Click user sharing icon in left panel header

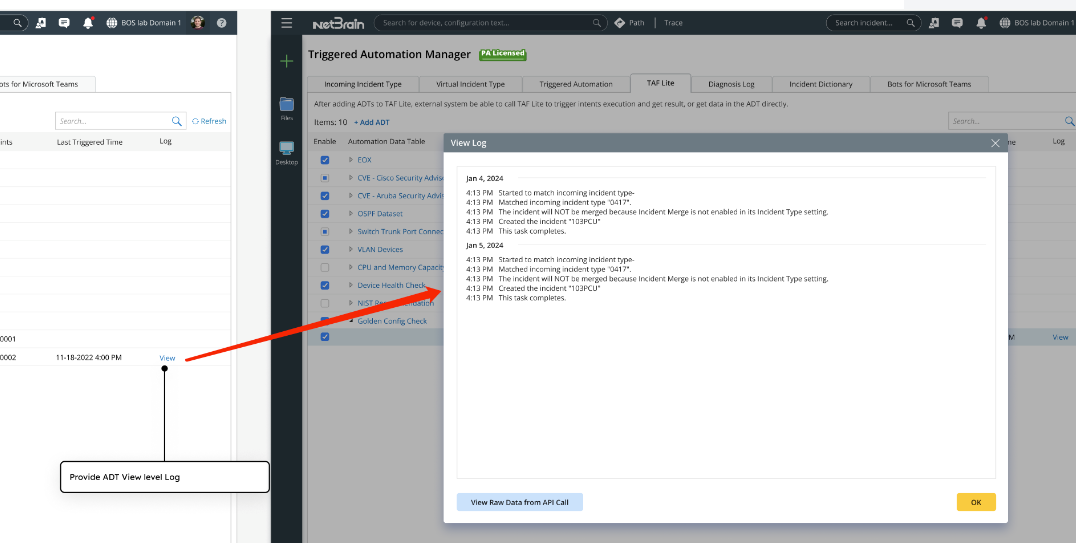(x=40, y=23)
